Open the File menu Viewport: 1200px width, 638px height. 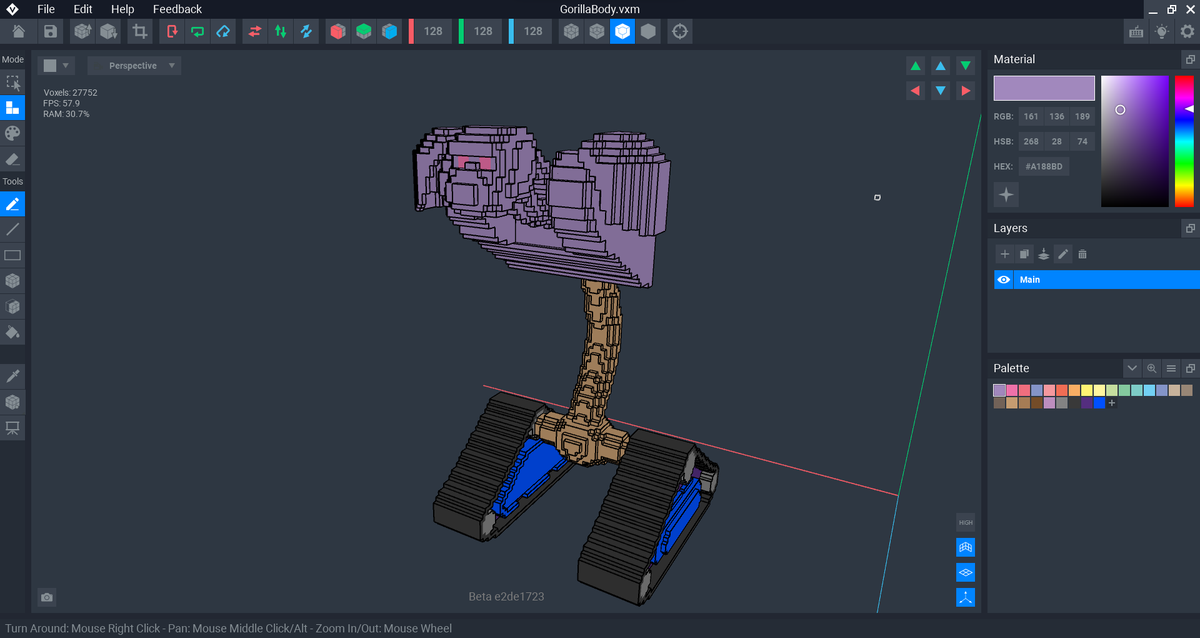coord(46,9)
